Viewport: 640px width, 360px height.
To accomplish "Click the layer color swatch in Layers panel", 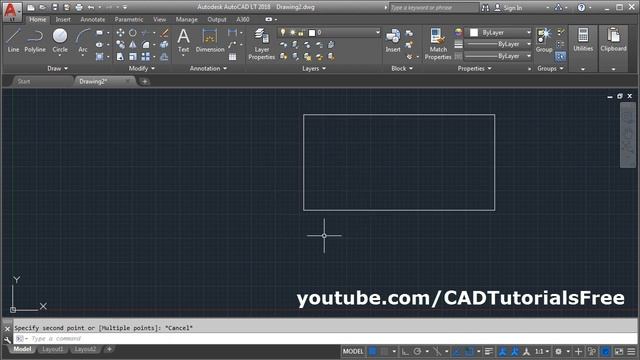I will click(312, 32).
